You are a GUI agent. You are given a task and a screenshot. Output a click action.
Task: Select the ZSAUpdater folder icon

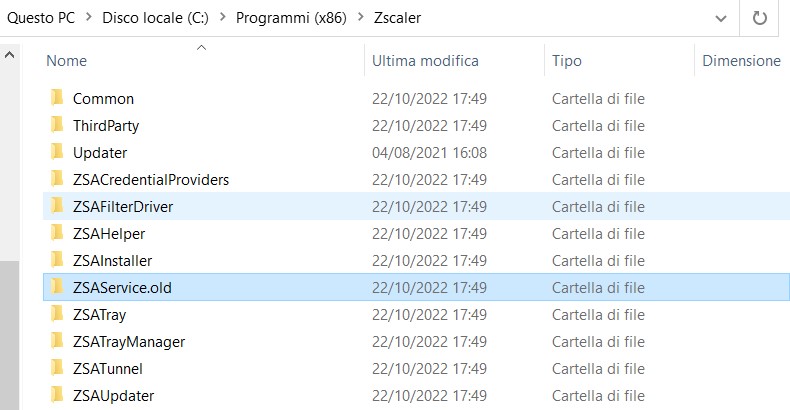click(x=57, y=395)
